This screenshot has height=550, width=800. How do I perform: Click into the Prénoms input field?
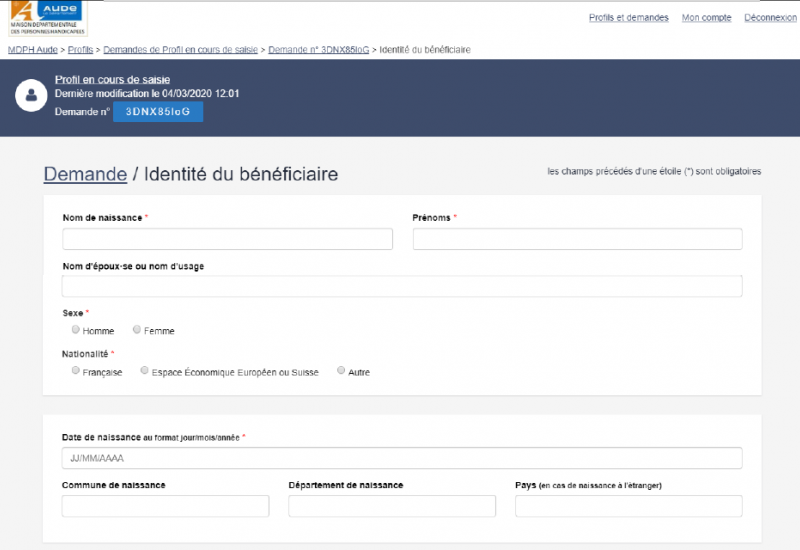click(577, 239)
